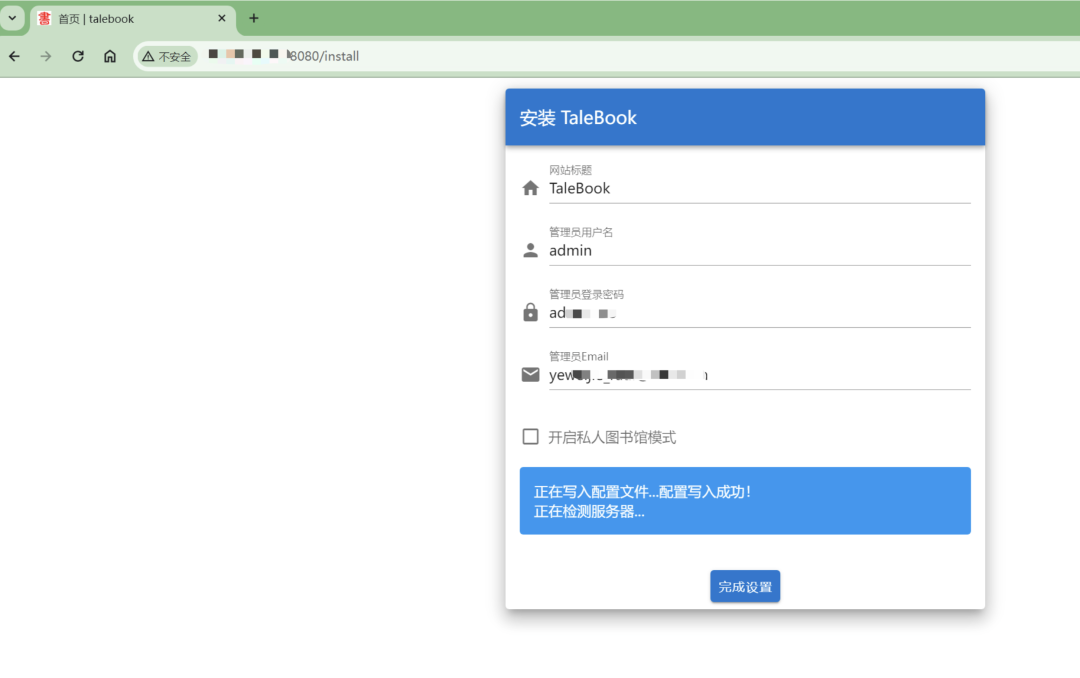Click the padlock icon beside the password field
This screenshot has height=678, width=1080.
530,312
